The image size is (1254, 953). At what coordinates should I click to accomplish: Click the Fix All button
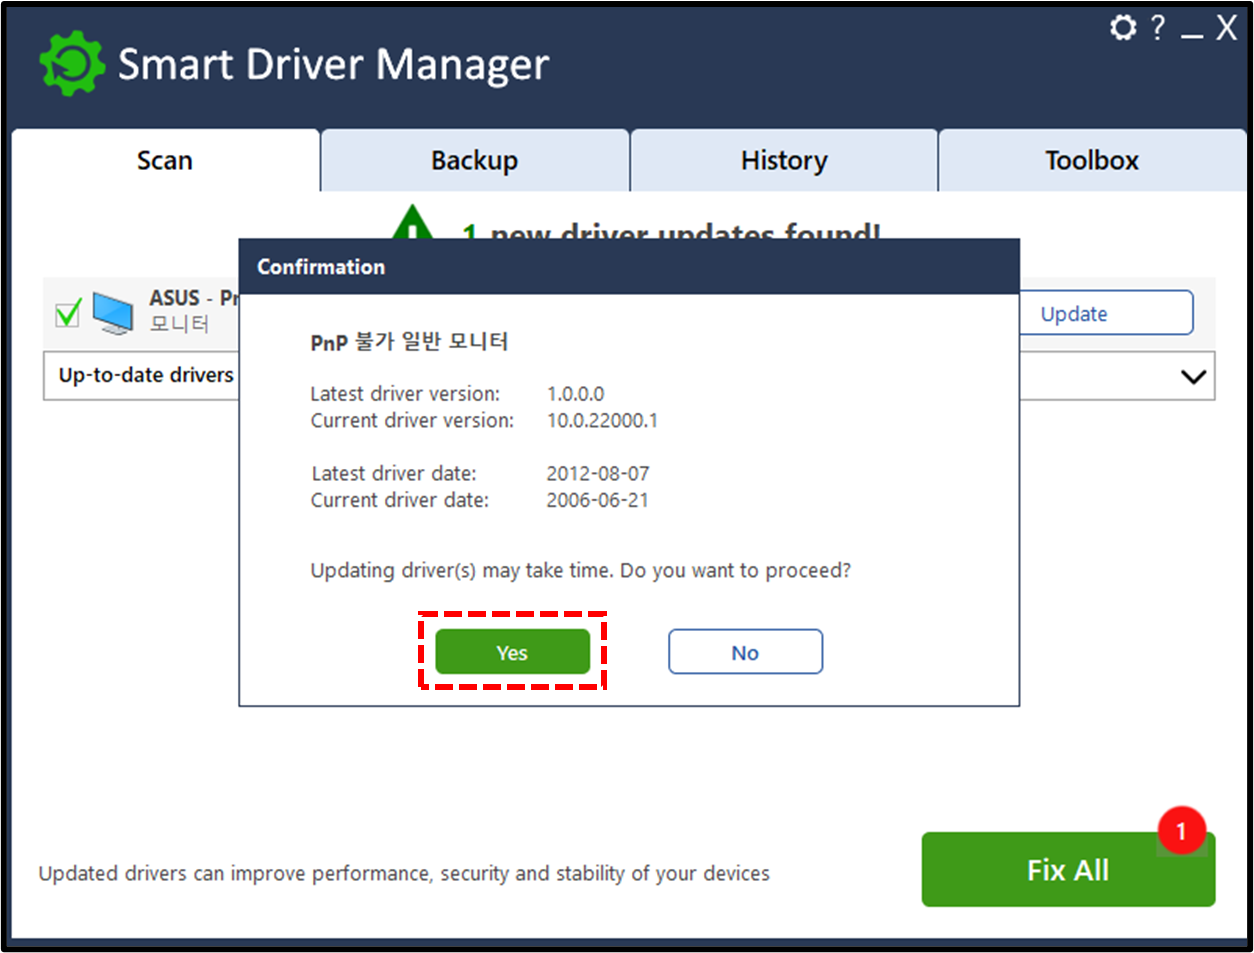pos(1068,870)
